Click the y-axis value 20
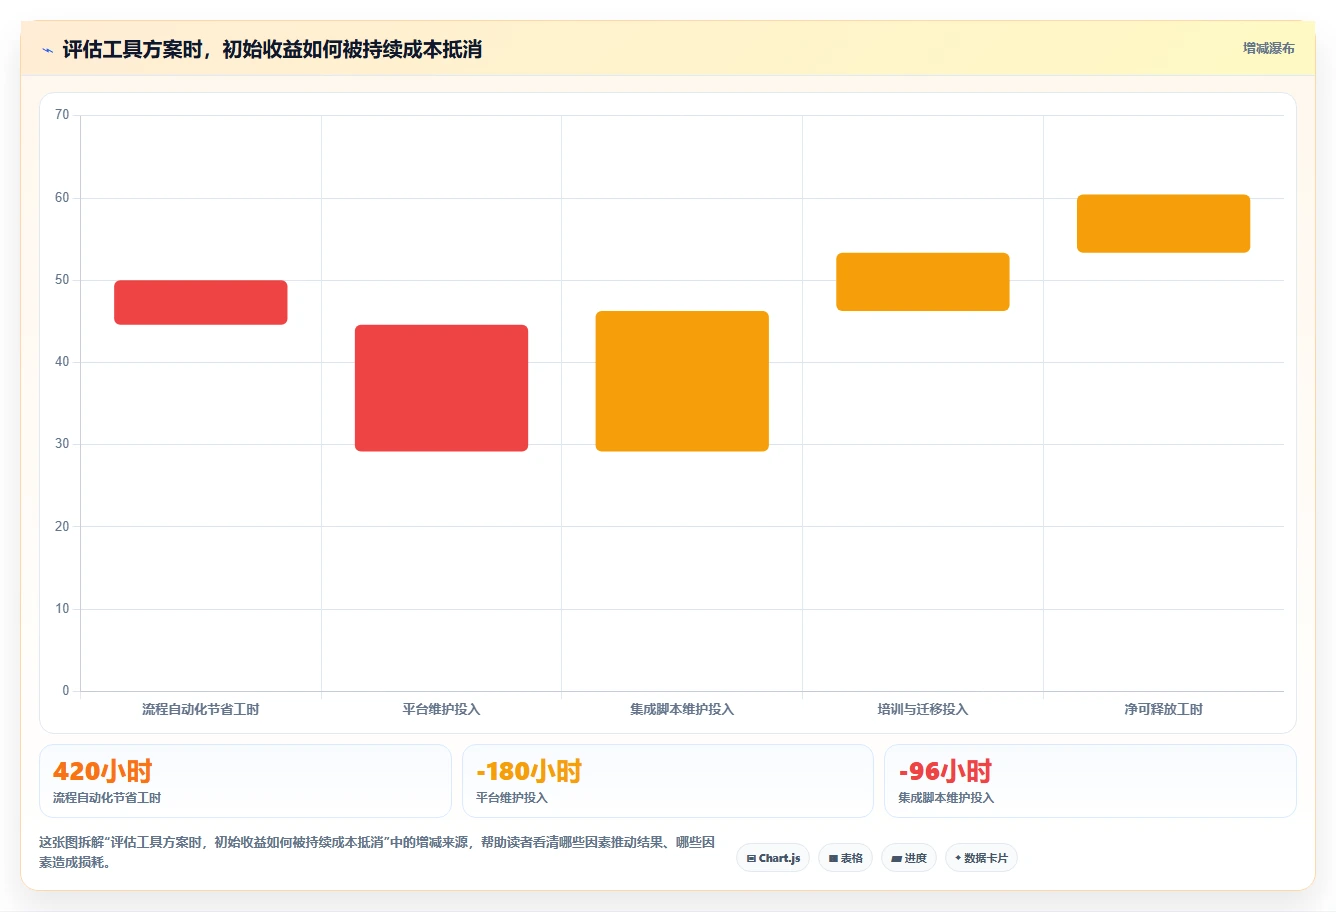This screenshot has width=1336, height=912. click(62, 527)
